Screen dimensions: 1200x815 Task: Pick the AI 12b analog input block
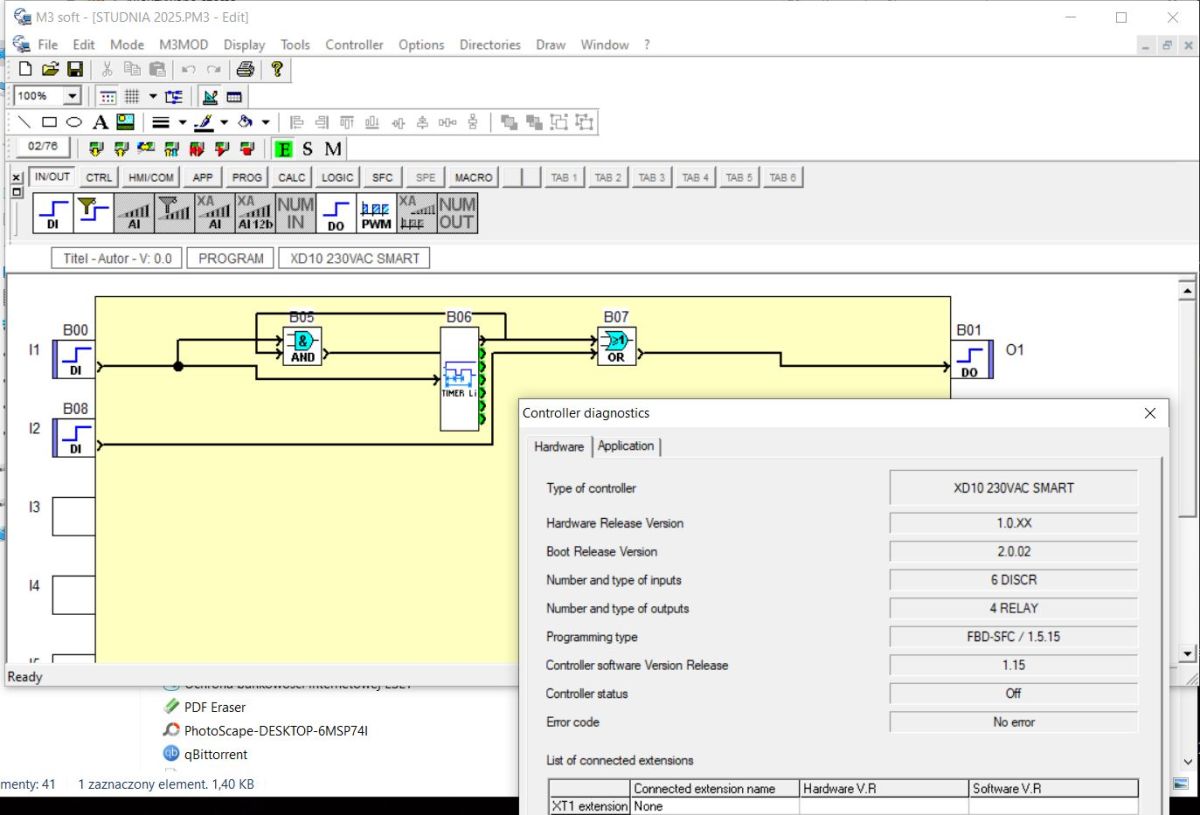pos(255,213)
